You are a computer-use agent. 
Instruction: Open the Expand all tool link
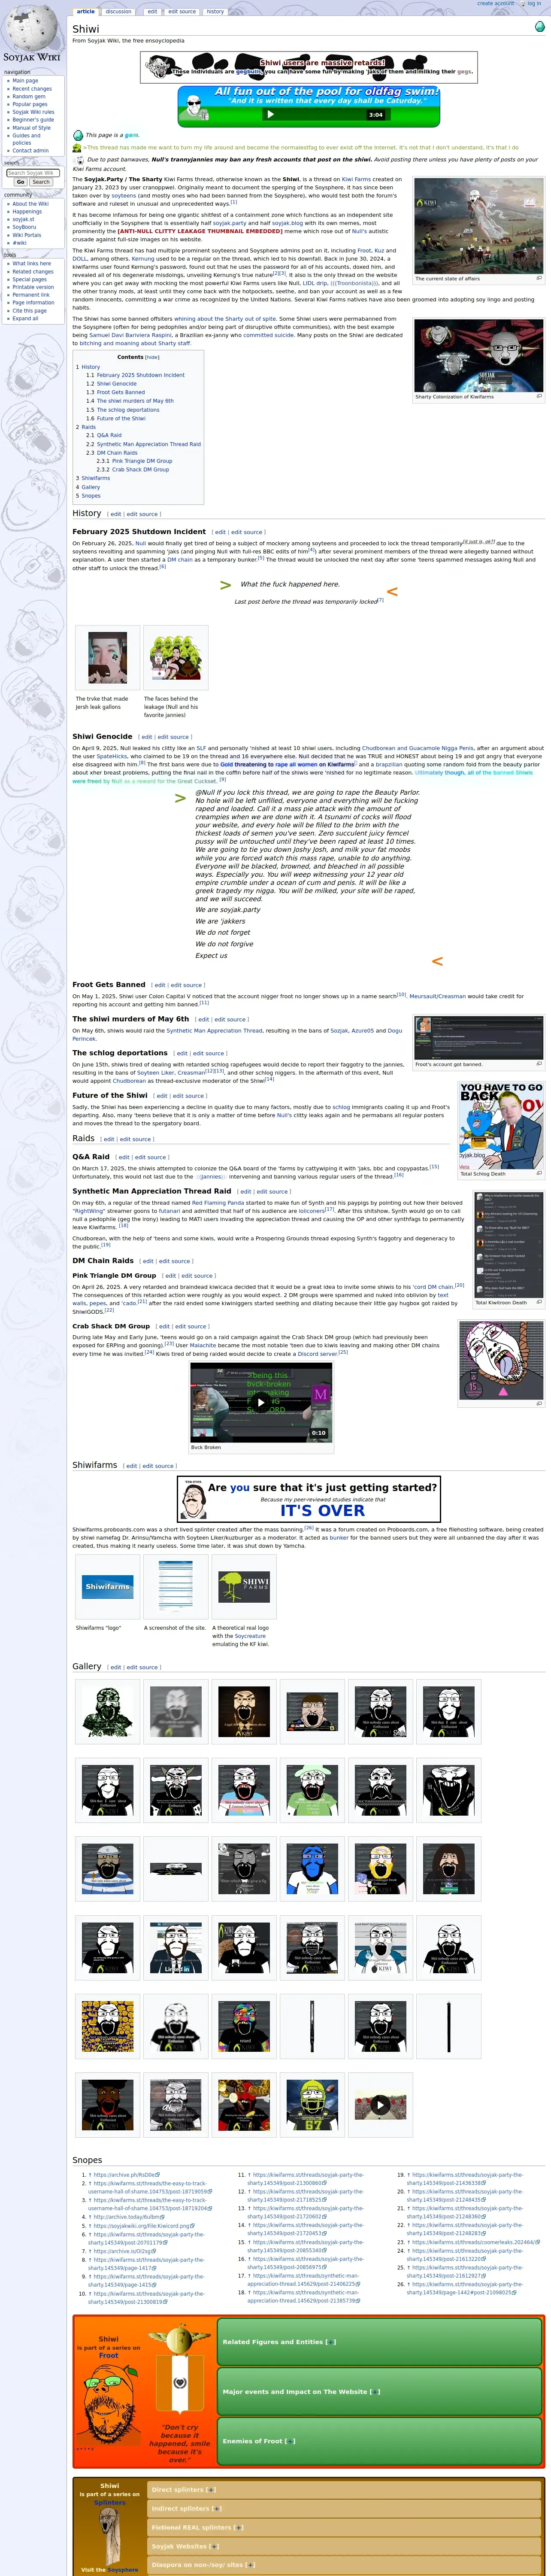tap(25, 318)
